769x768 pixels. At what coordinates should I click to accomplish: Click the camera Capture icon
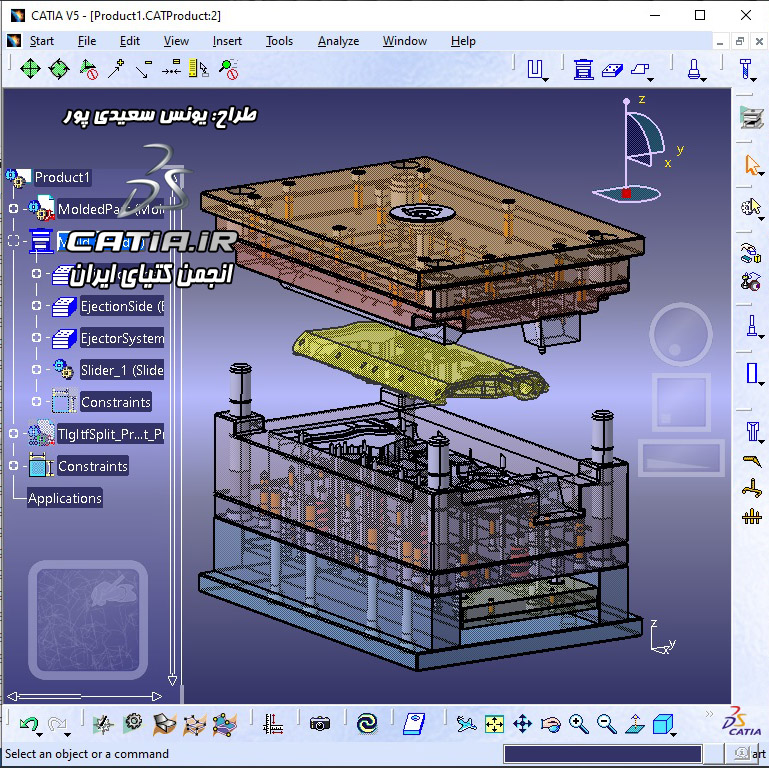(320, 723)
